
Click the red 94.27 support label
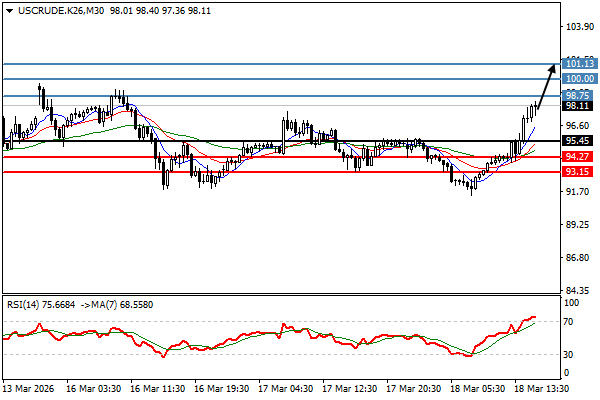click(x=580, y=157)
